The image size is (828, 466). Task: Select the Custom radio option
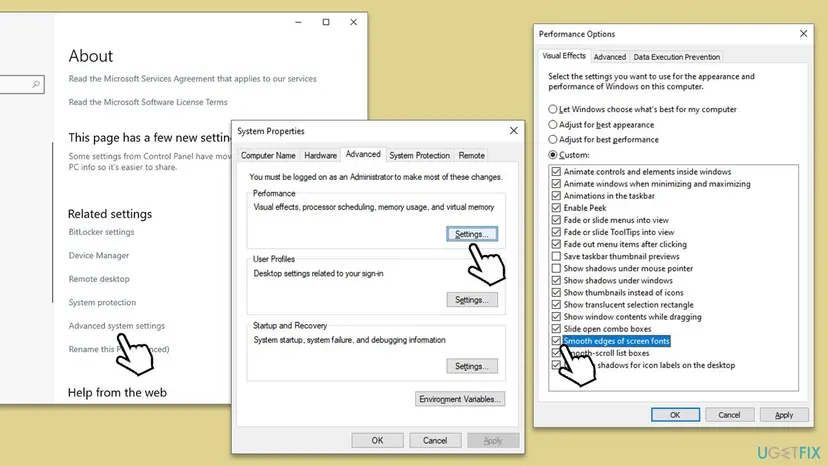pyautogui.click(x=552, y=155)
